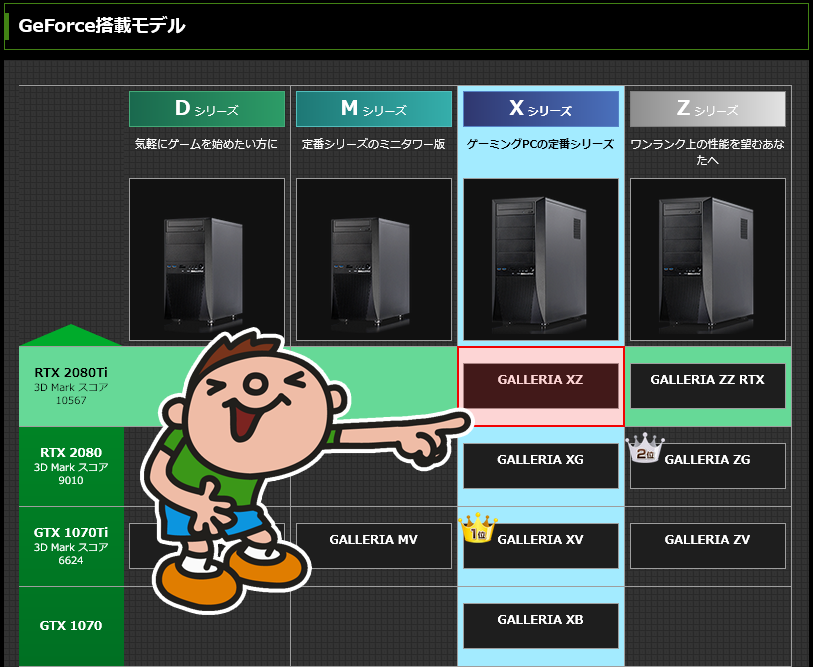
Task: Open the GALLERIA XZ model
Action: click(x=540, y=385)
